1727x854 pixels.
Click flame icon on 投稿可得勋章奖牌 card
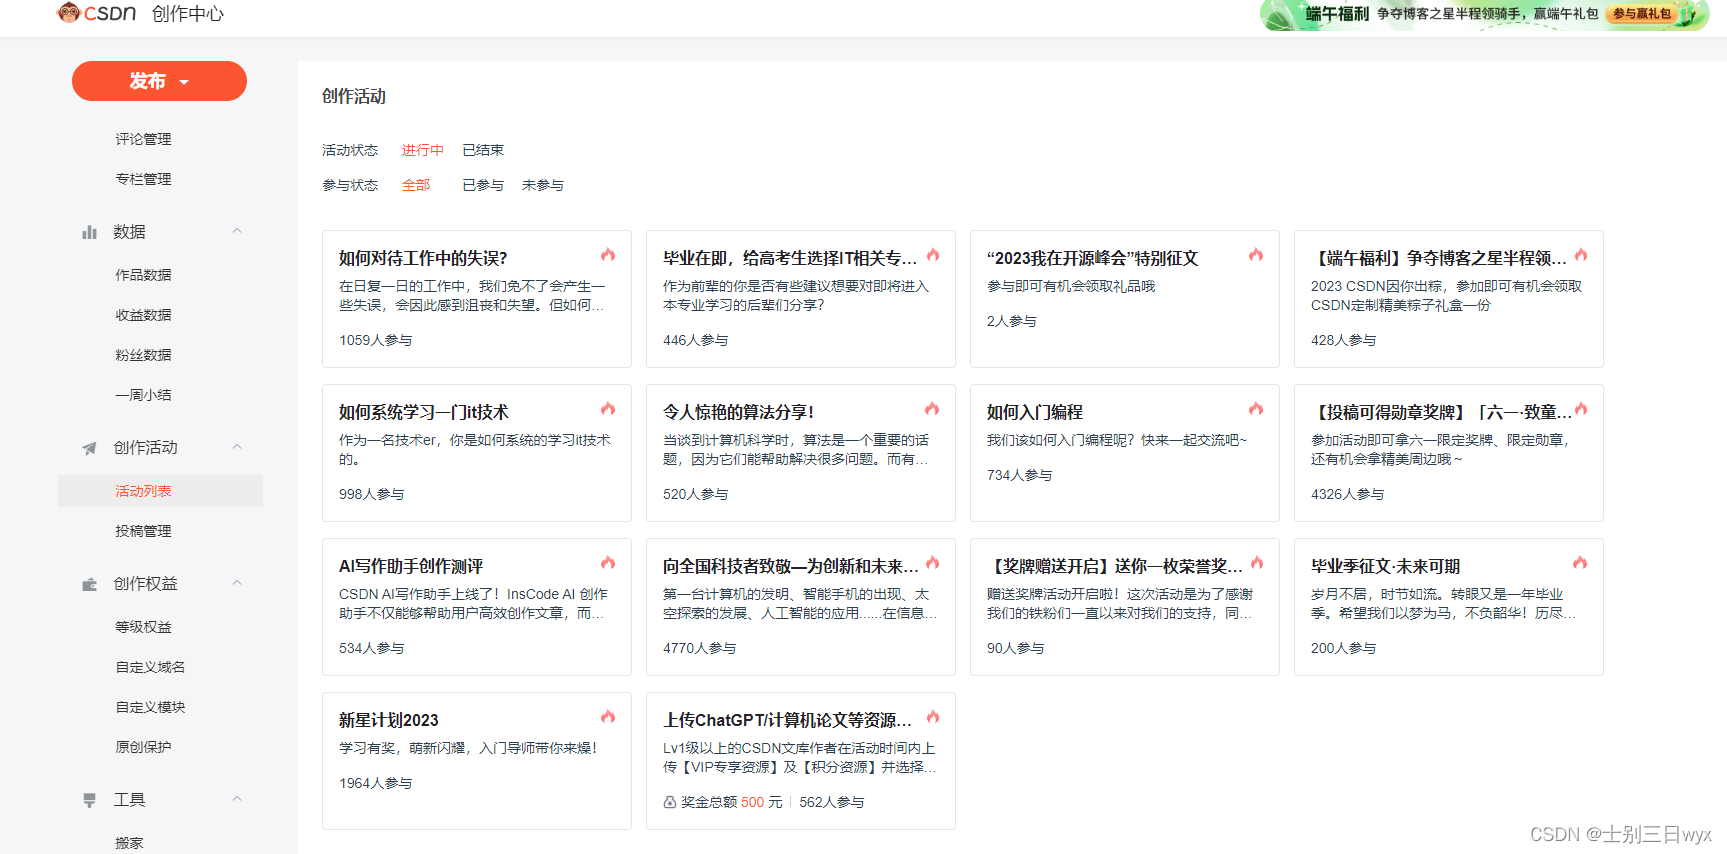point(1581,409)
